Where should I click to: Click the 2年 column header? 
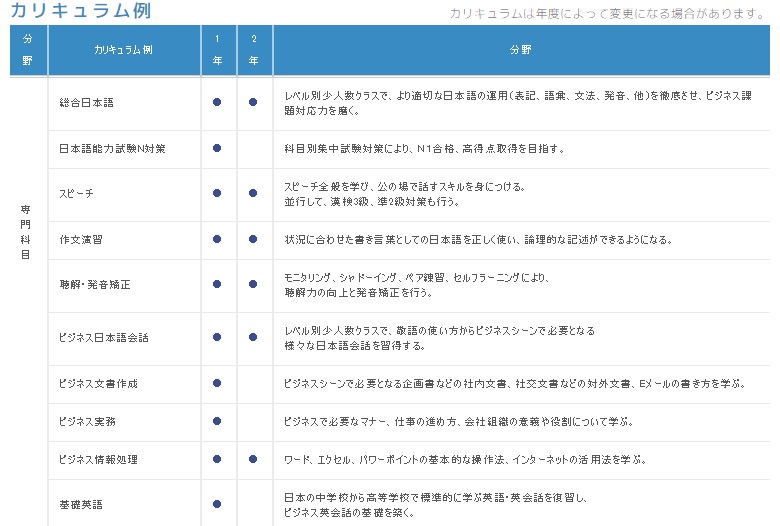254,50
